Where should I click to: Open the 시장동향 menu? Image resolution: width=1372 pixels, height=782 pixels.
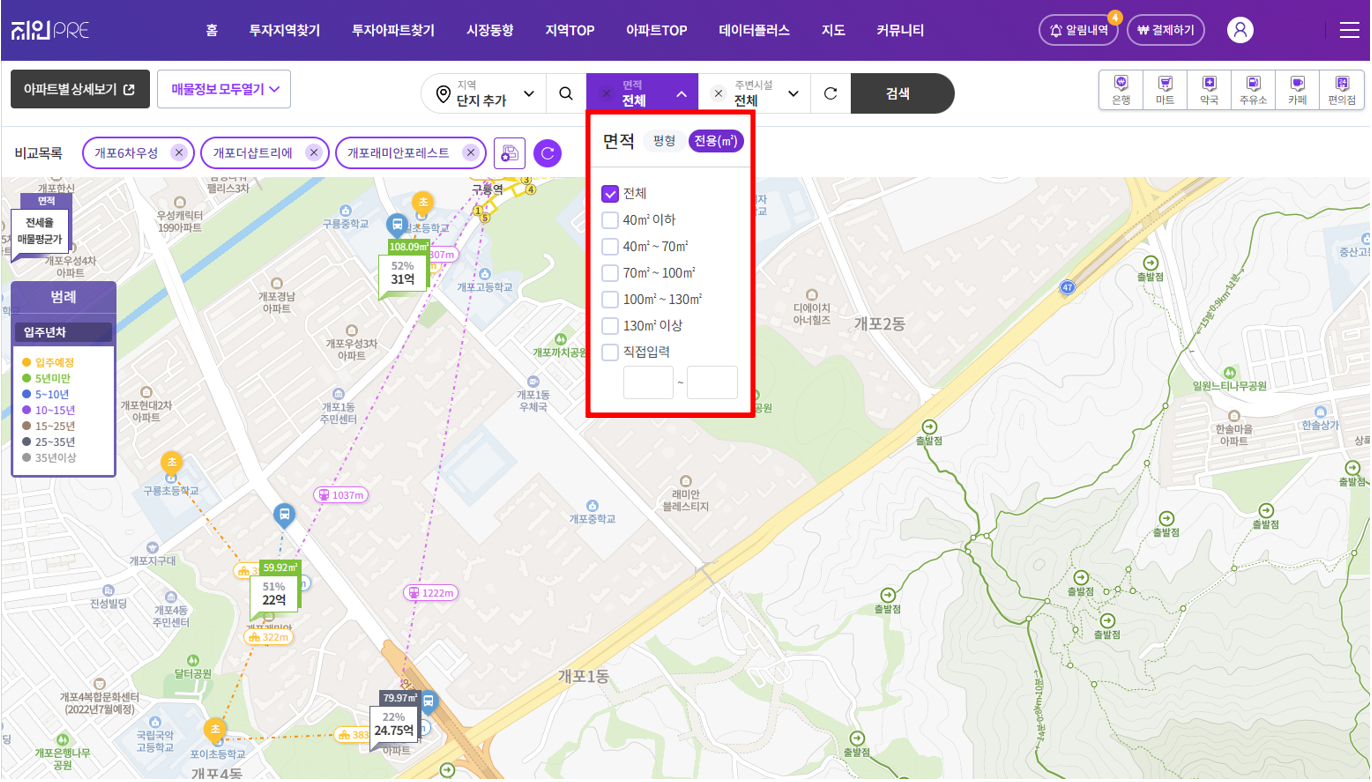[x=489, y=31]
